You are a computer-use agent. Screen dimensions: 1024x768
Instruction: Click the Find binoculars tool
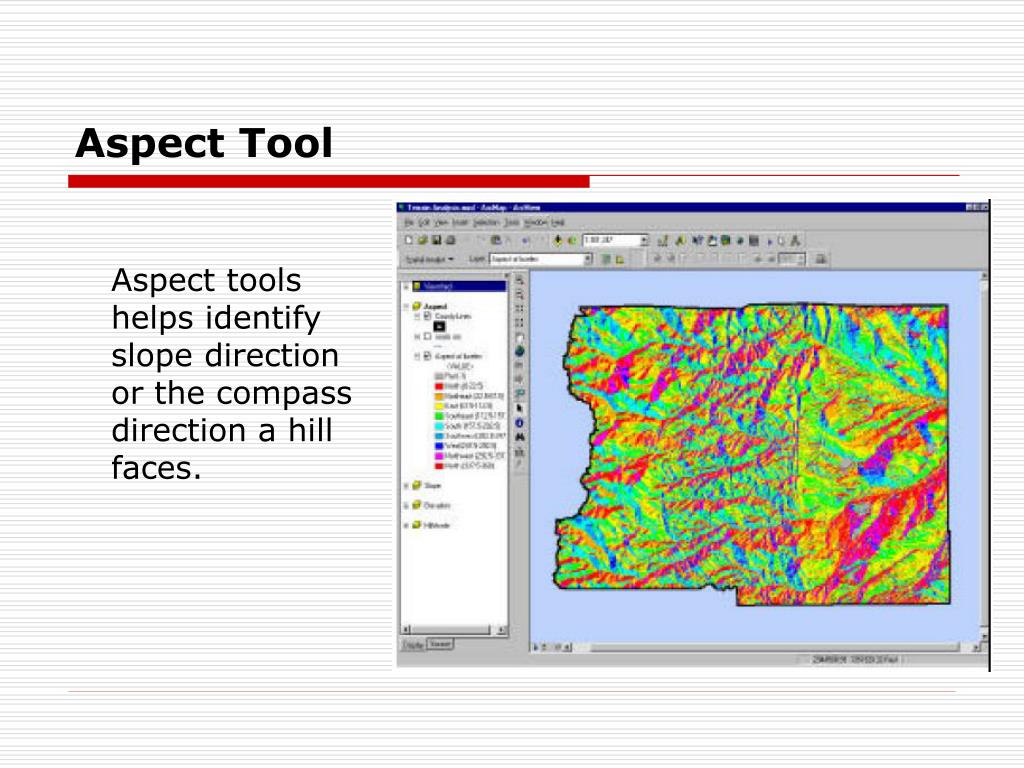520,437
